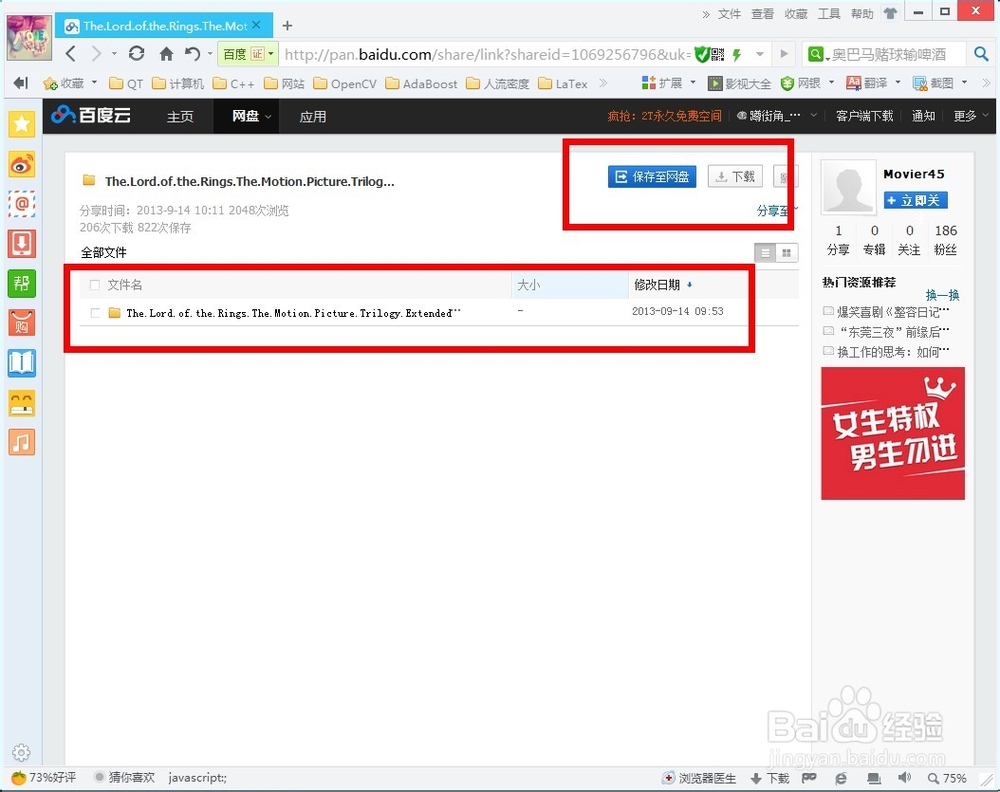Click the 保存至网盘 button

point(652,177)
